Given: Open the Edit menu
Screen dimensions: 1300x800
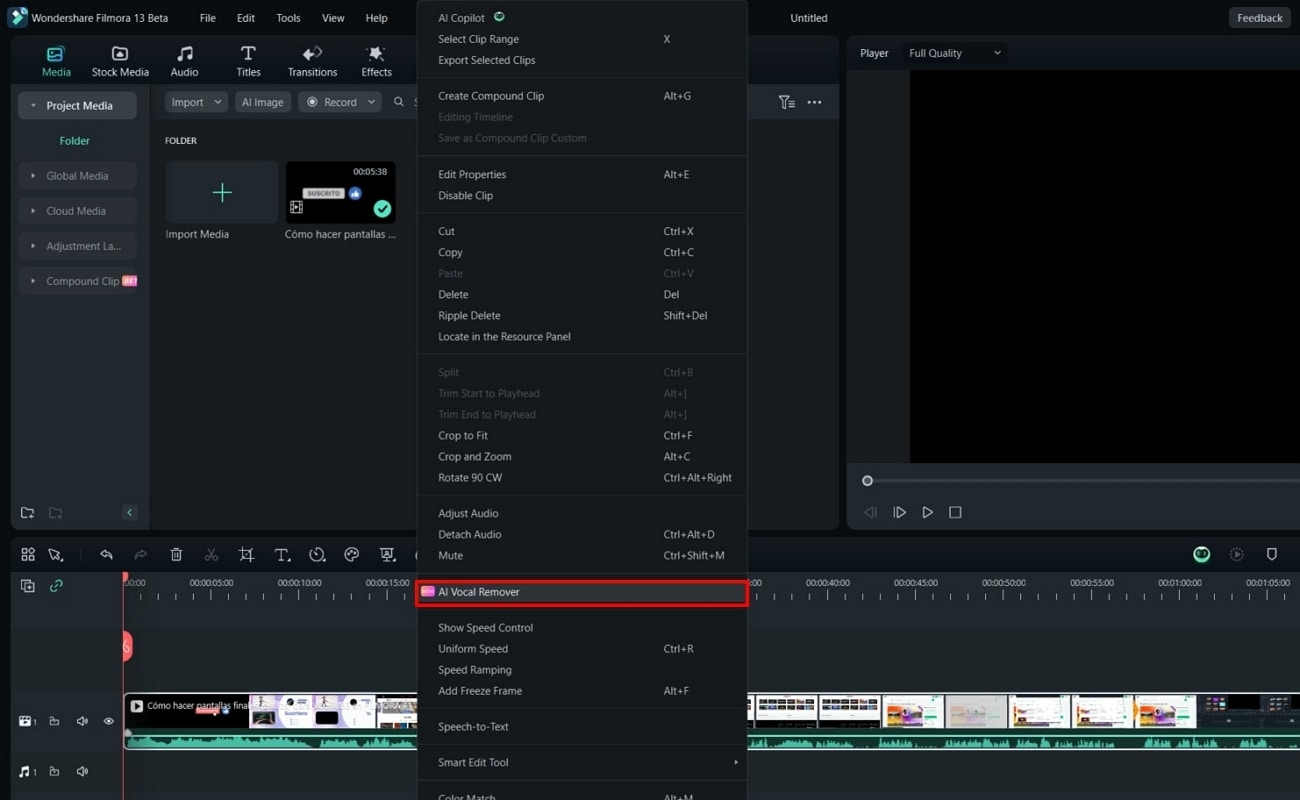Looking at the screenshot, I should 246,18.
